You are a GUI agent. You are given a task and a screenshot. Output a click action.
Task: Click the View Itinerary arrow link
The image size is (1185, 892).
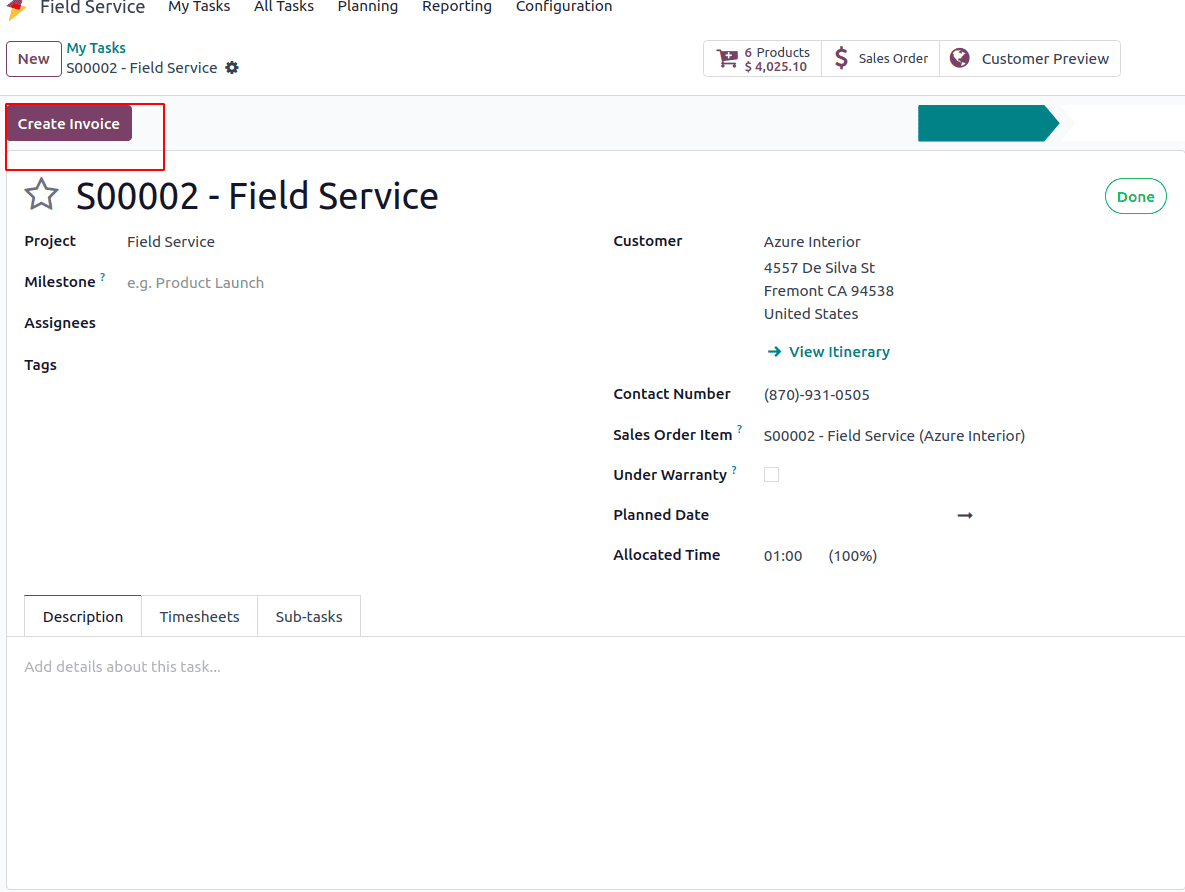pos(828,352)
